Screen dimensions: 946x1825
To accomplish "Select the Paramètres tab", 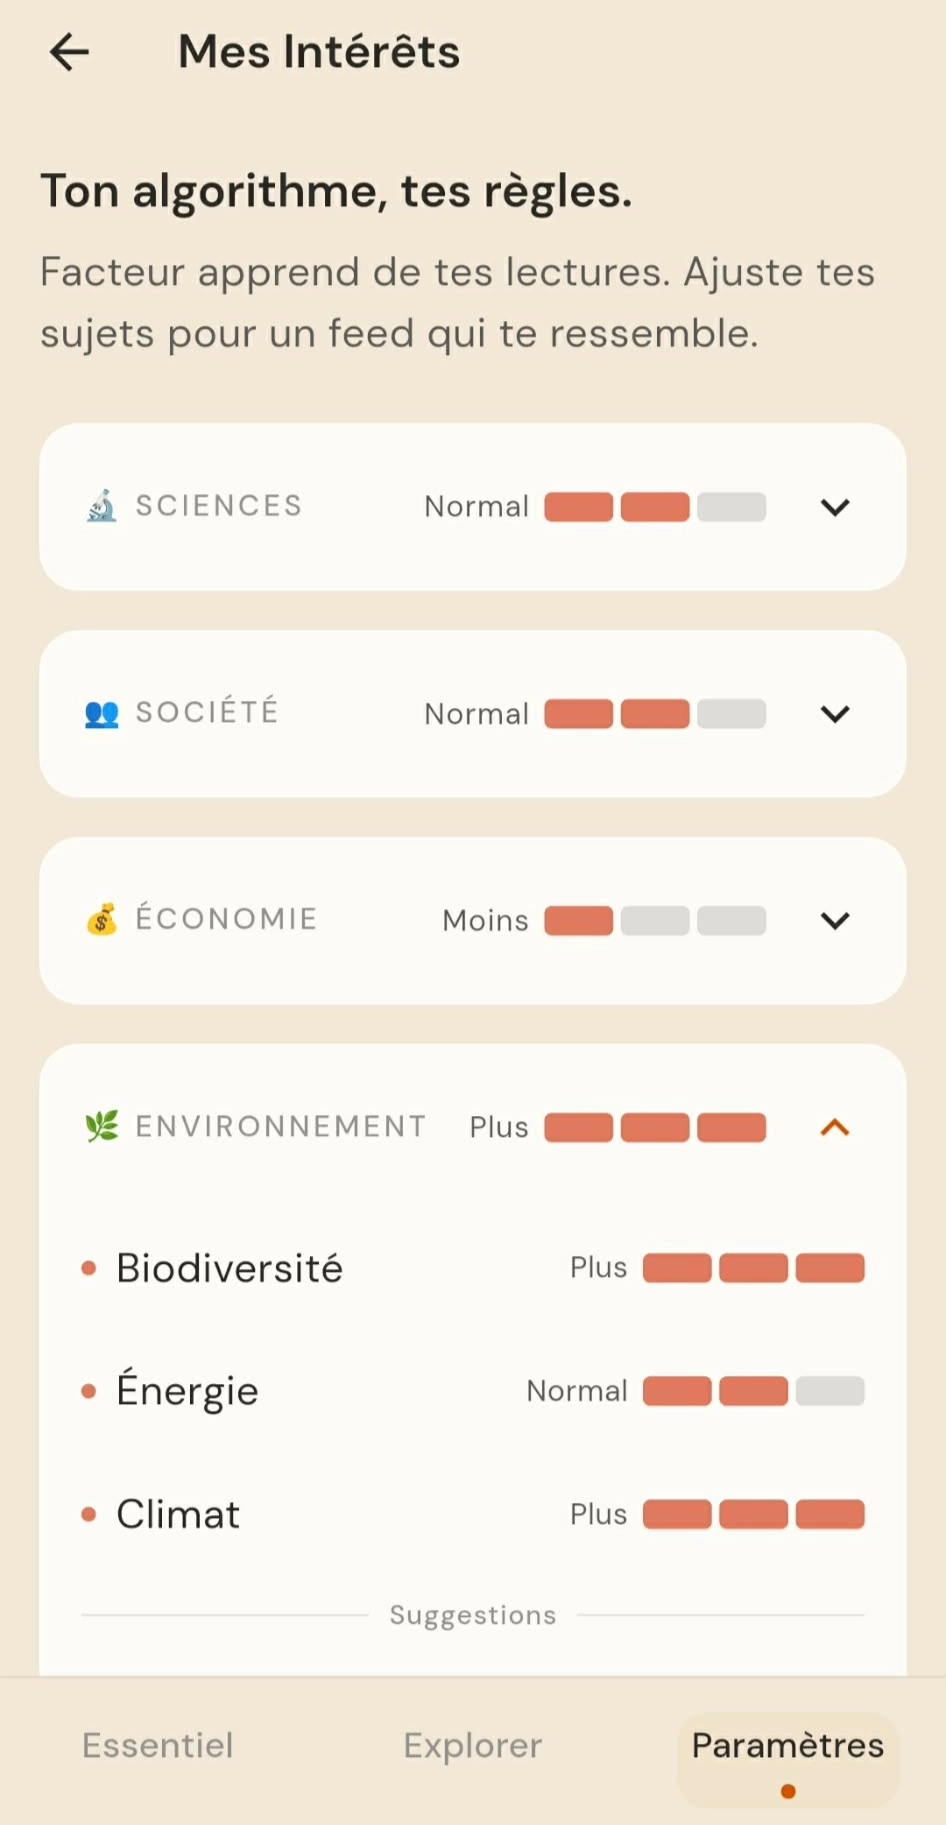I will 788,1746.
